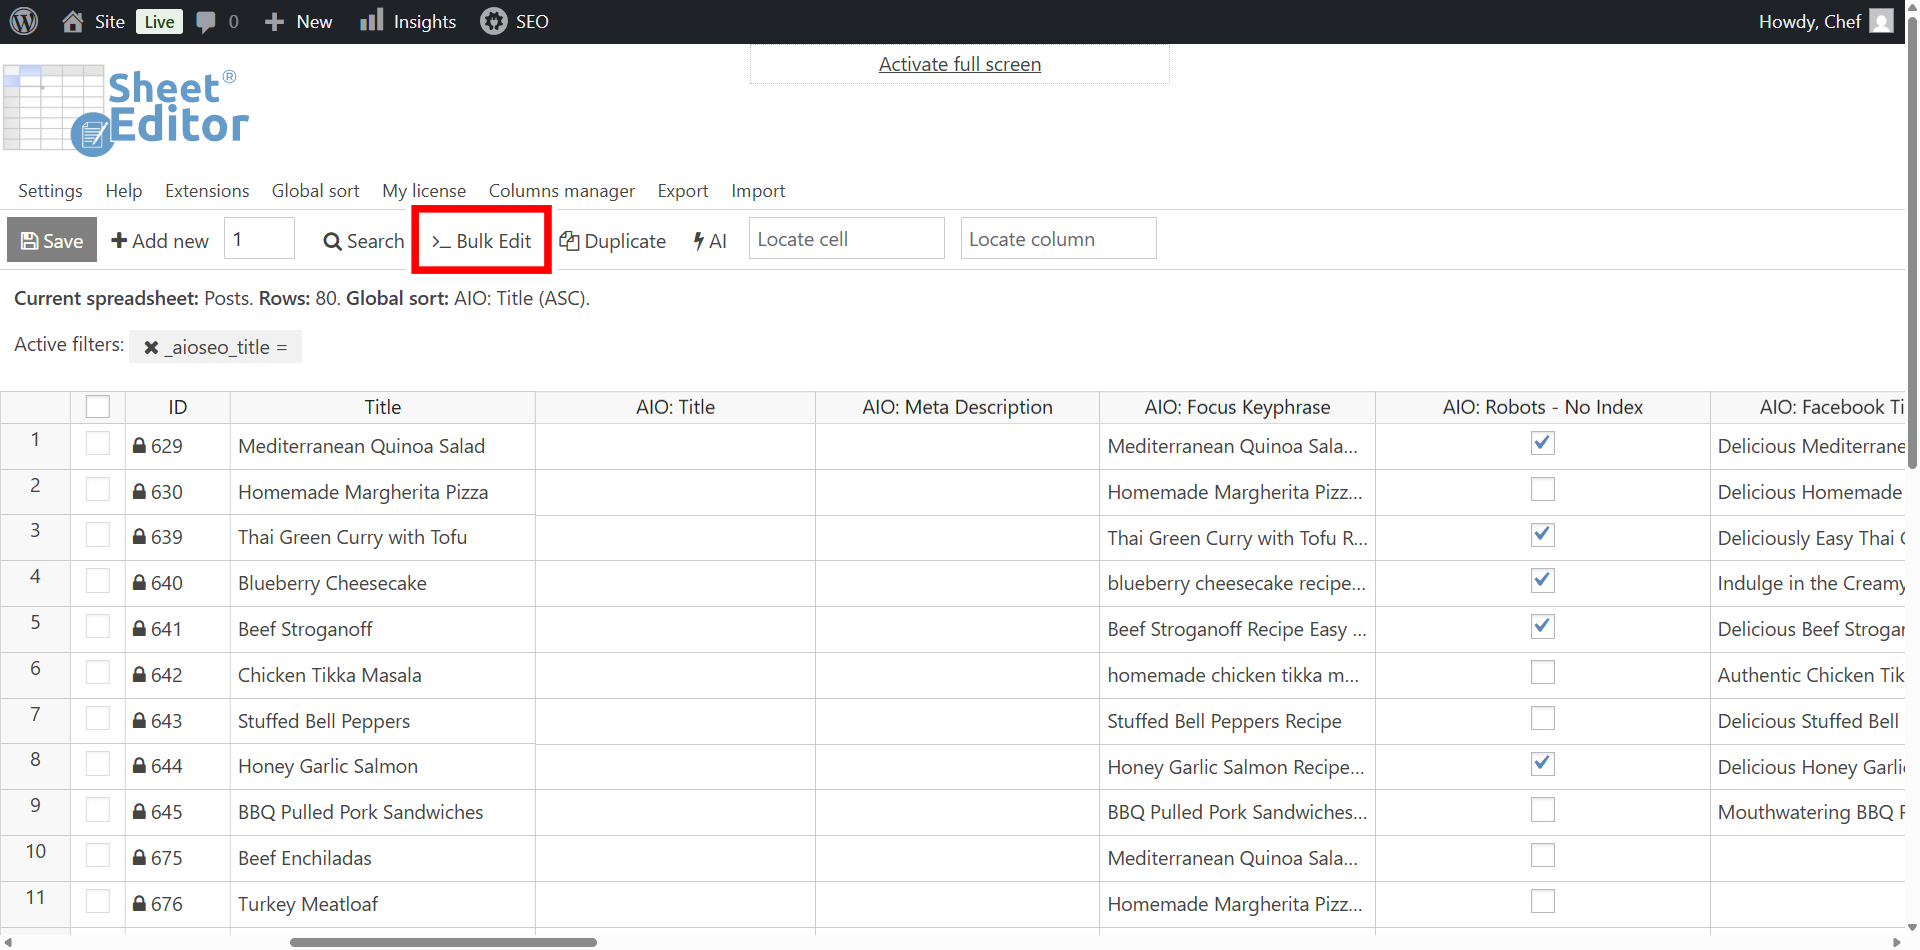The width and height of the screenshot is (1920, 950).
Task: Enable No Index for Homemade Margherita Pizza
Action: coord(1542,489)
